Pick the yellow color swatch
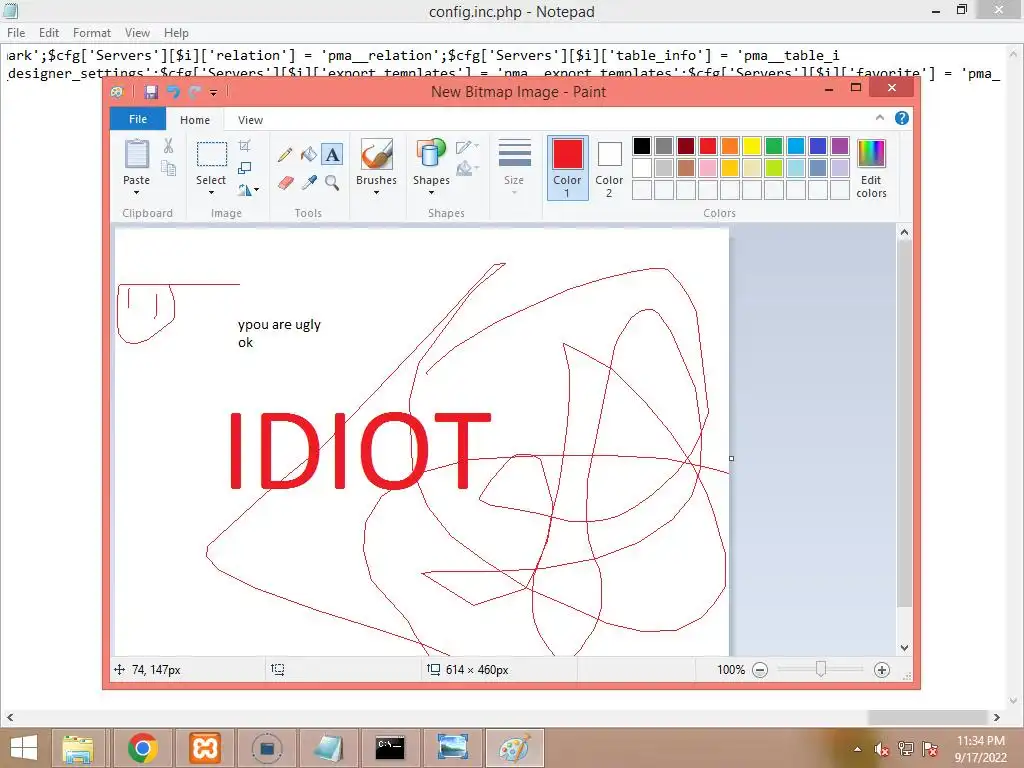The height and width of the screenshot is (768, 1024). [752, 146]
